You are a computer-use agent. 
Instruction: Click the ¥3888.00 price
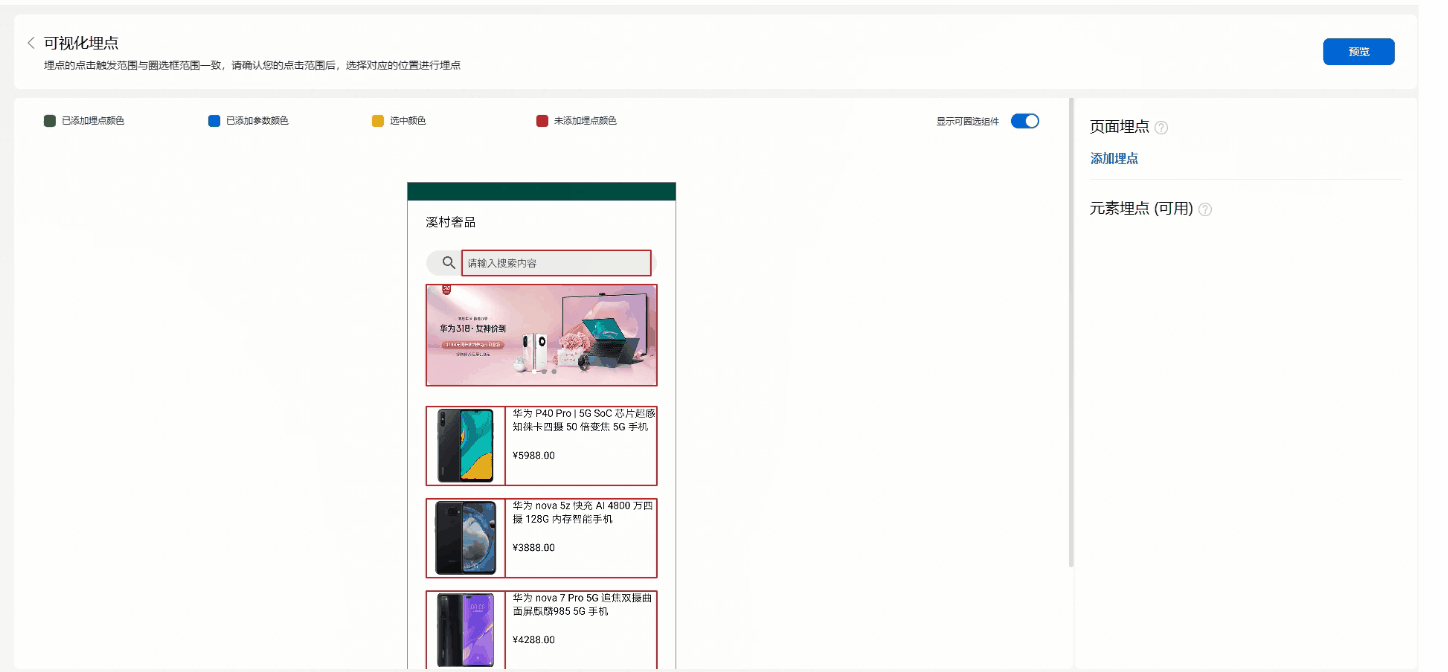pos(533,548)
